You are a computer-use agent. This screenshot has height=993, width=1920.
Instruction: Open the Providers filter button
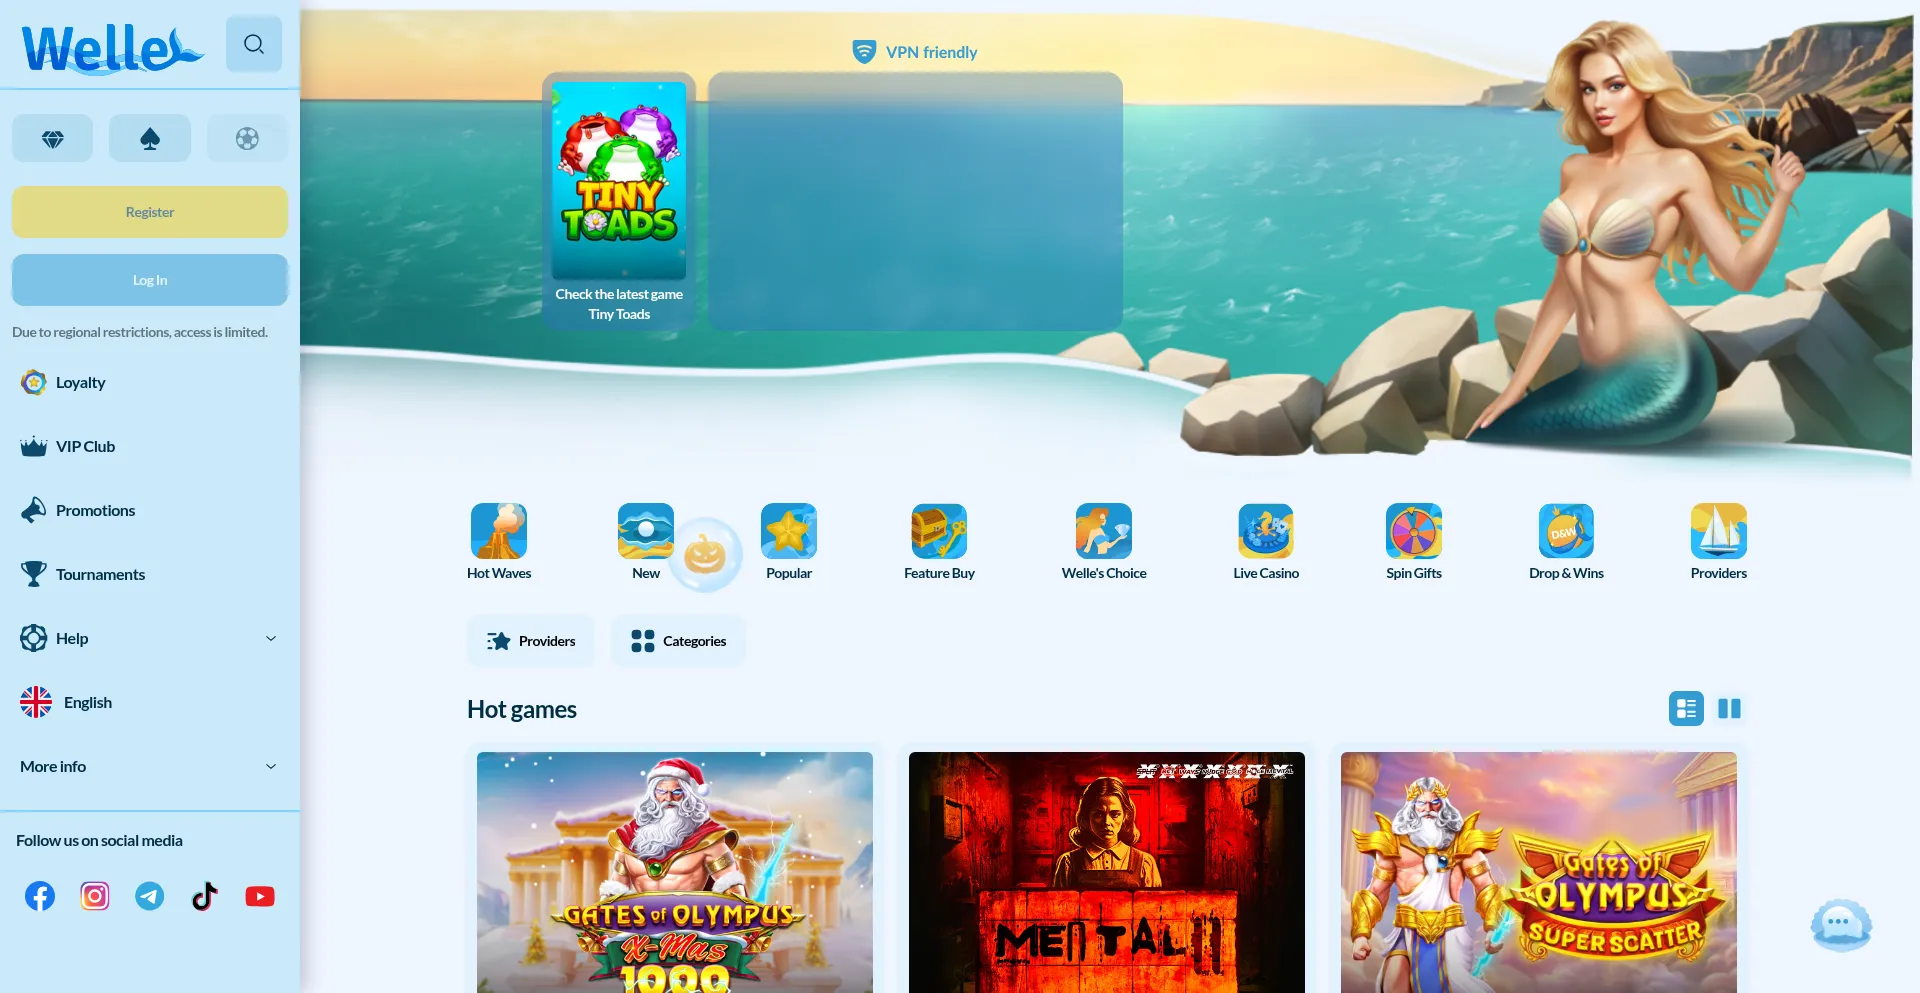[x=530, y=641]
